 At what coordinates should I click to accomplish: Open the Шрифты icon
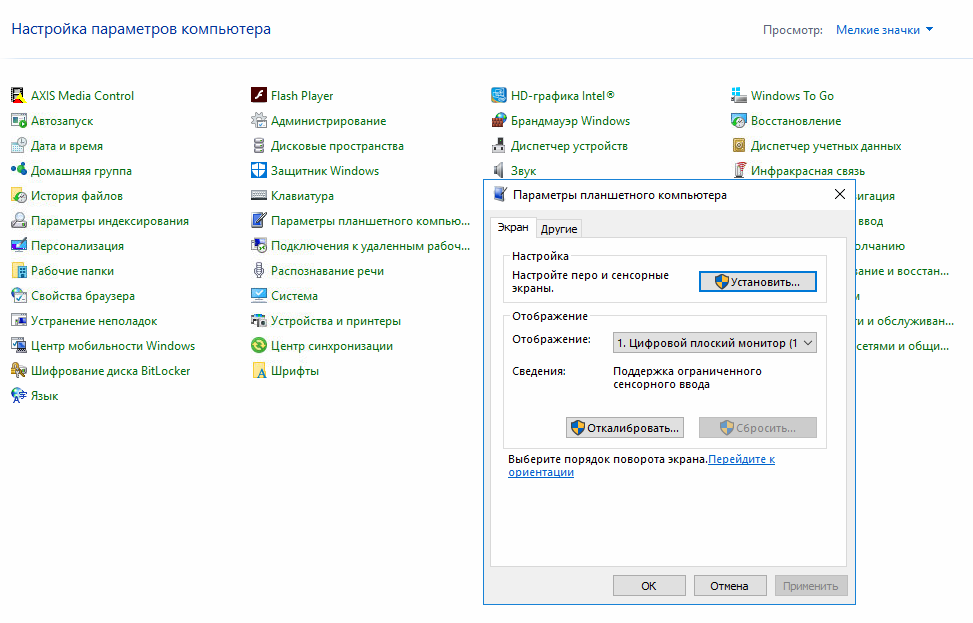tap(258, 370)
